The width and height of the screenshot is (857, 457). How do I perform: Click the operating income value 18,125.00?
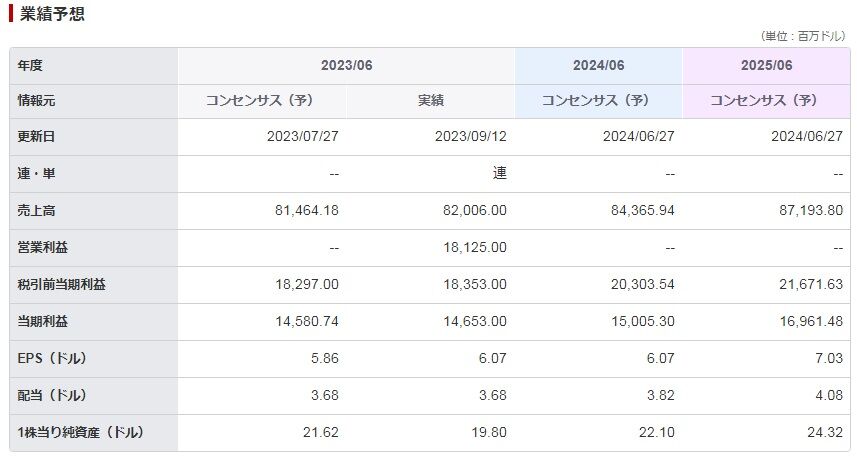click(x=474, y=248)
